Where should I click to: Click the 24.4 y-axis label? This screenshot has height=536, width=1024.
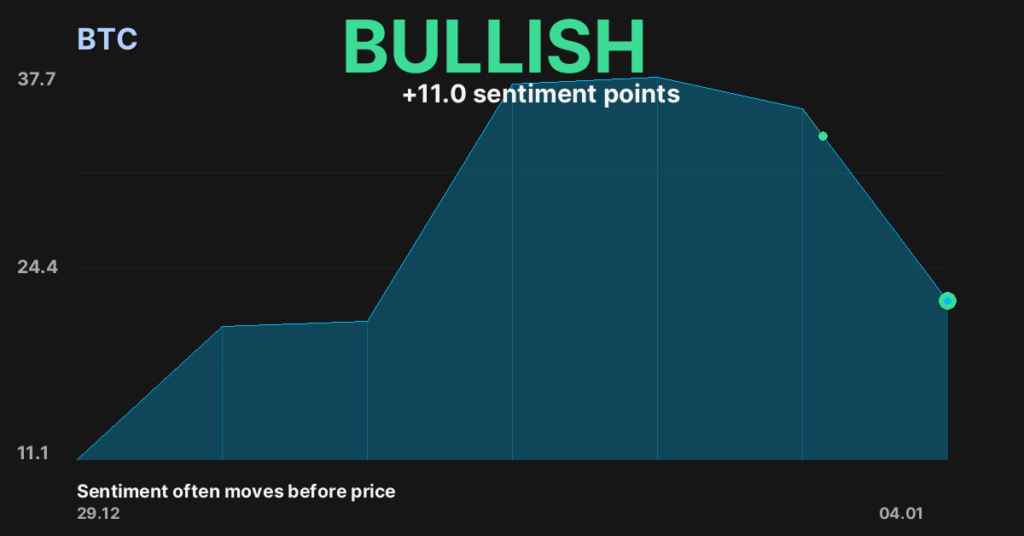pyautogui.click(x=38, y=268)
